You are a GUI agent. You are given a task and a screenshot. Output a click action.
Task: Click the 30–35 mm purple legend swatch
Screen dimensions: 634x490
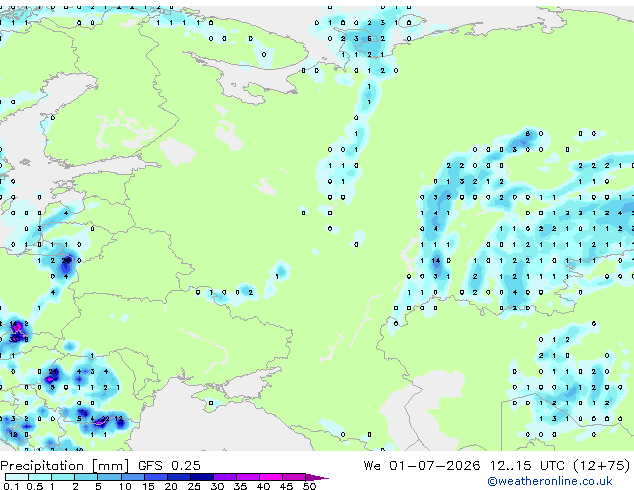click(225, 477)
